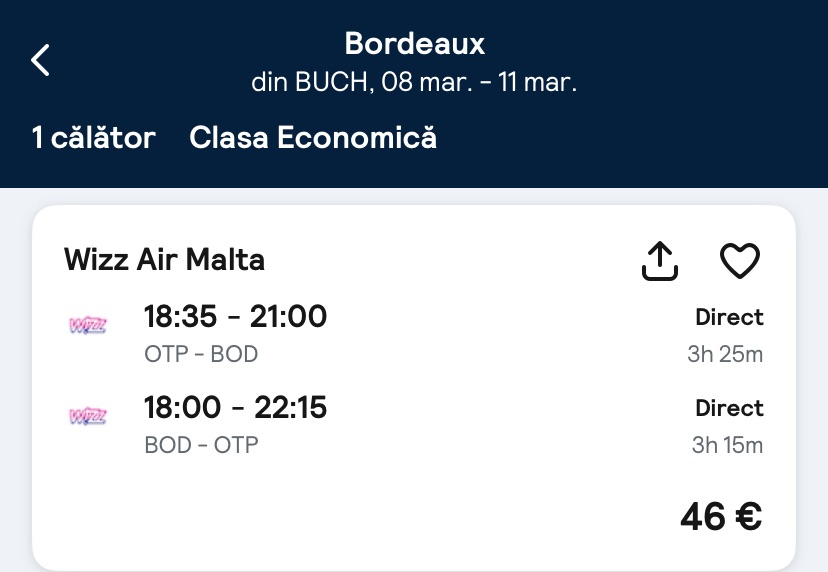Click the BOD - OTP route label
The height and width of the screenshot is (572, 828).
[x=201, y=445]
